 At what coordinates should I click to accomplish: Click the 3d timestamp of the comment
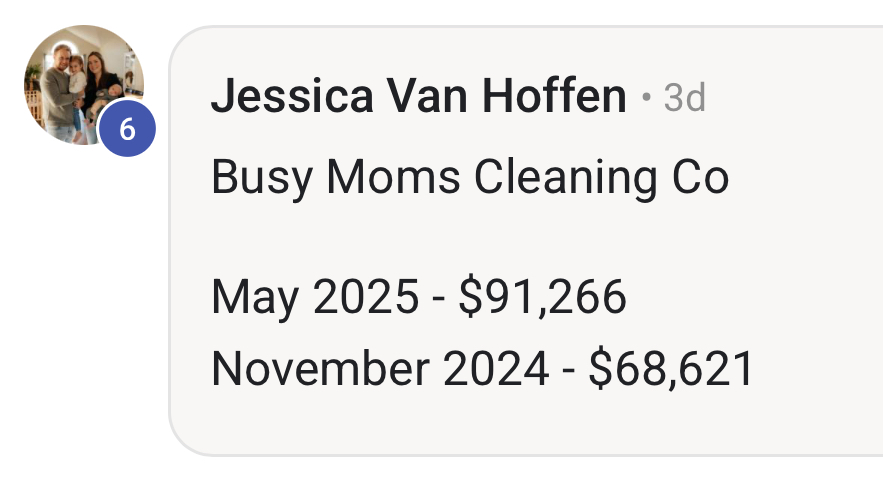click(684, 98)
